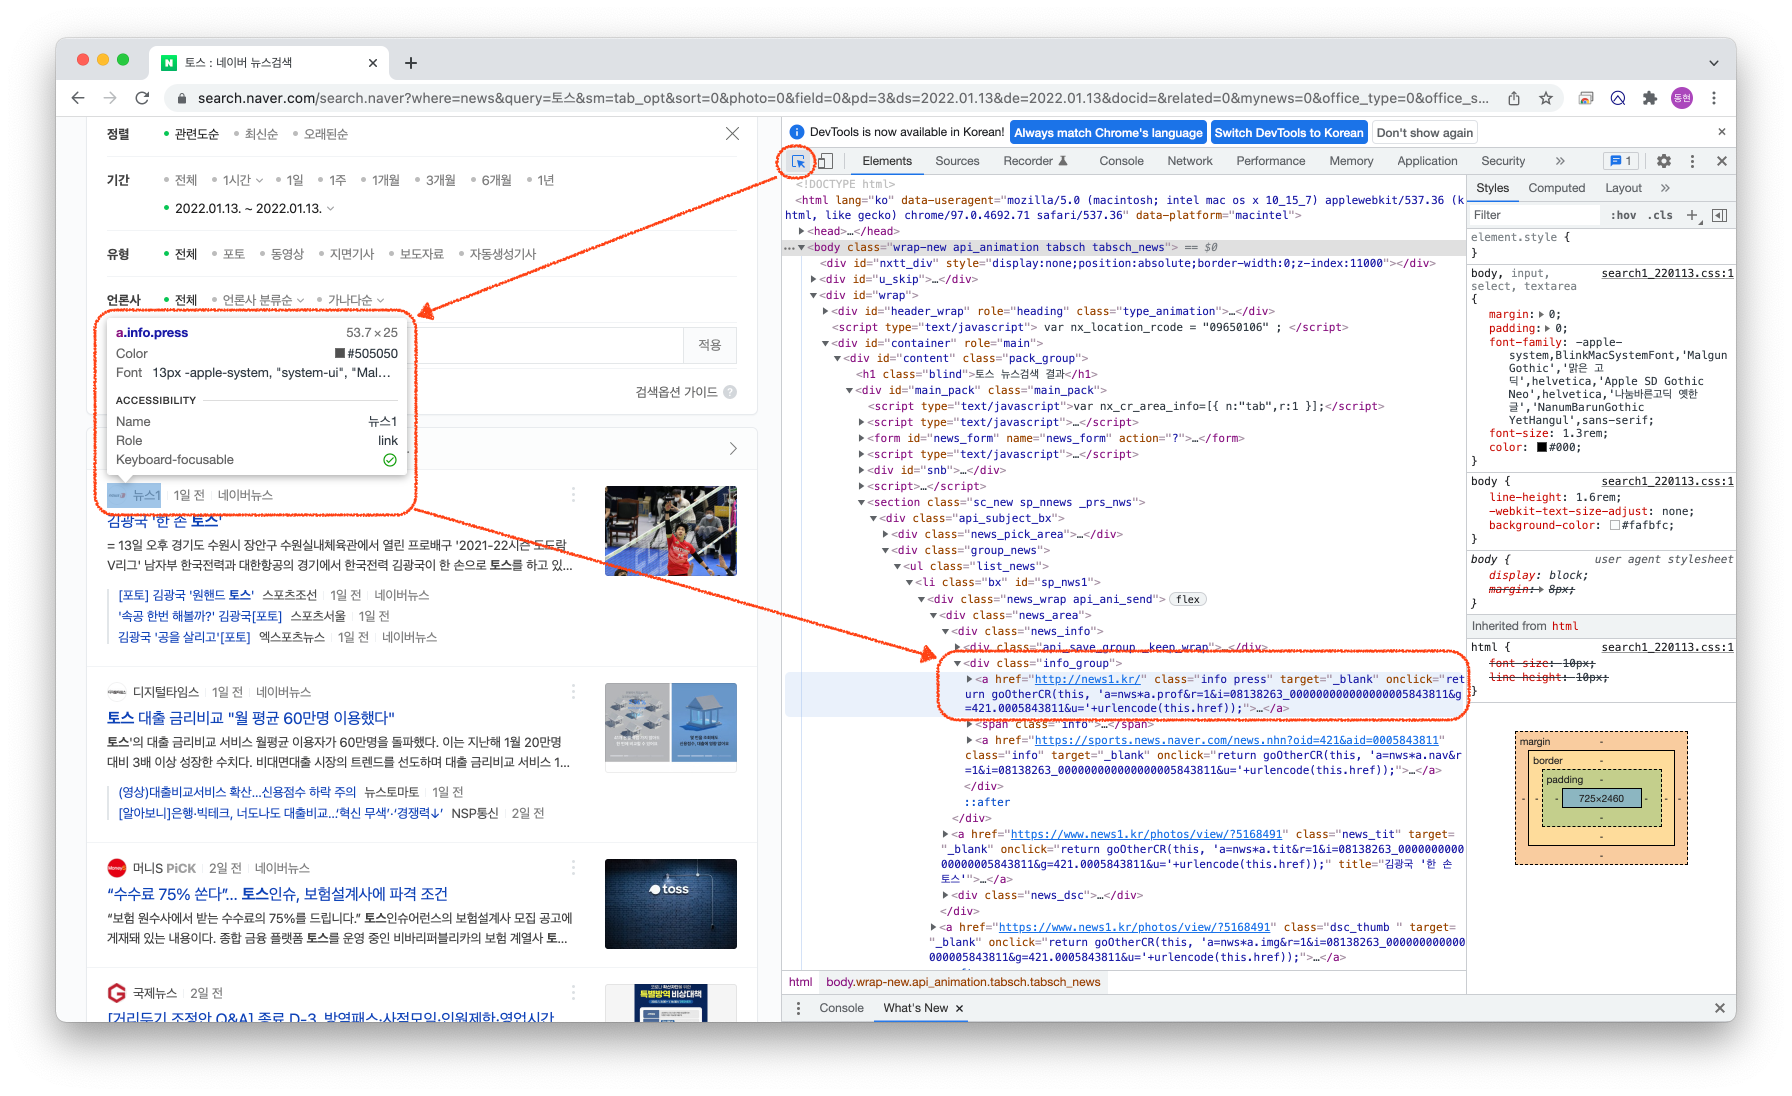Image resolution: width=1792 pixels, height=1096 pixels.
Task: Show more DevTools tabs with the chevrons
Action: click(x=1559, y=161)
